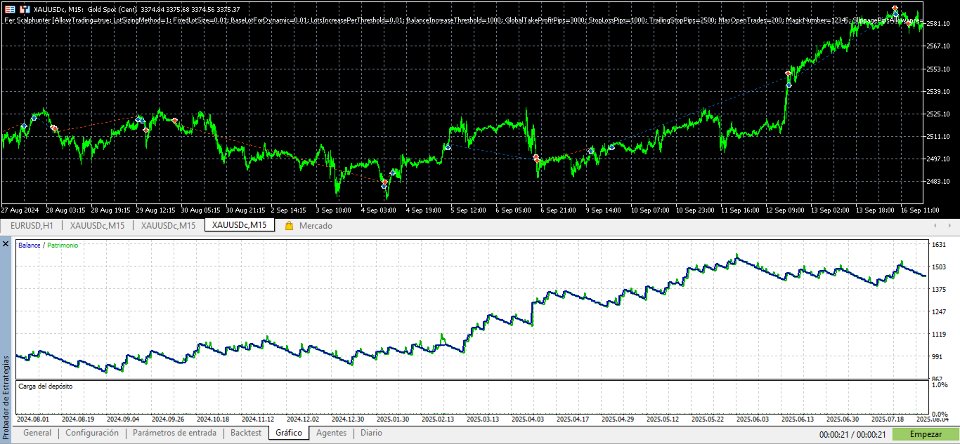Image resolution: width=960 pixels, height=444 pixels.
Task: Click the 2024.12.30 date on the balance graph
Action: (x=349, y=420)
